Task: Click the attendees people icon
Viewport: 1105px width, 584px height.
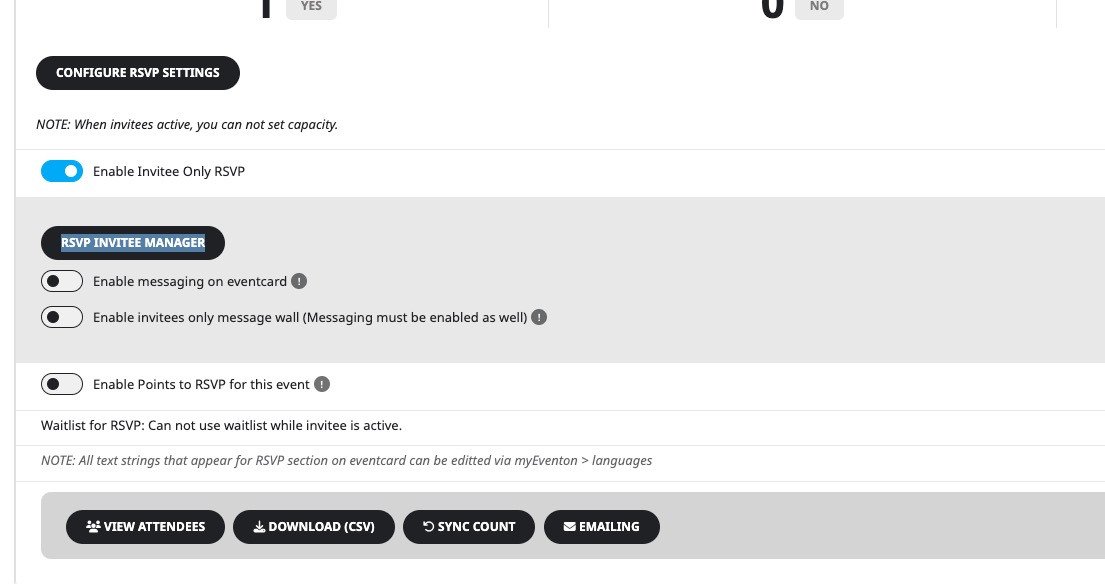Action: click(x=93, y=526)
